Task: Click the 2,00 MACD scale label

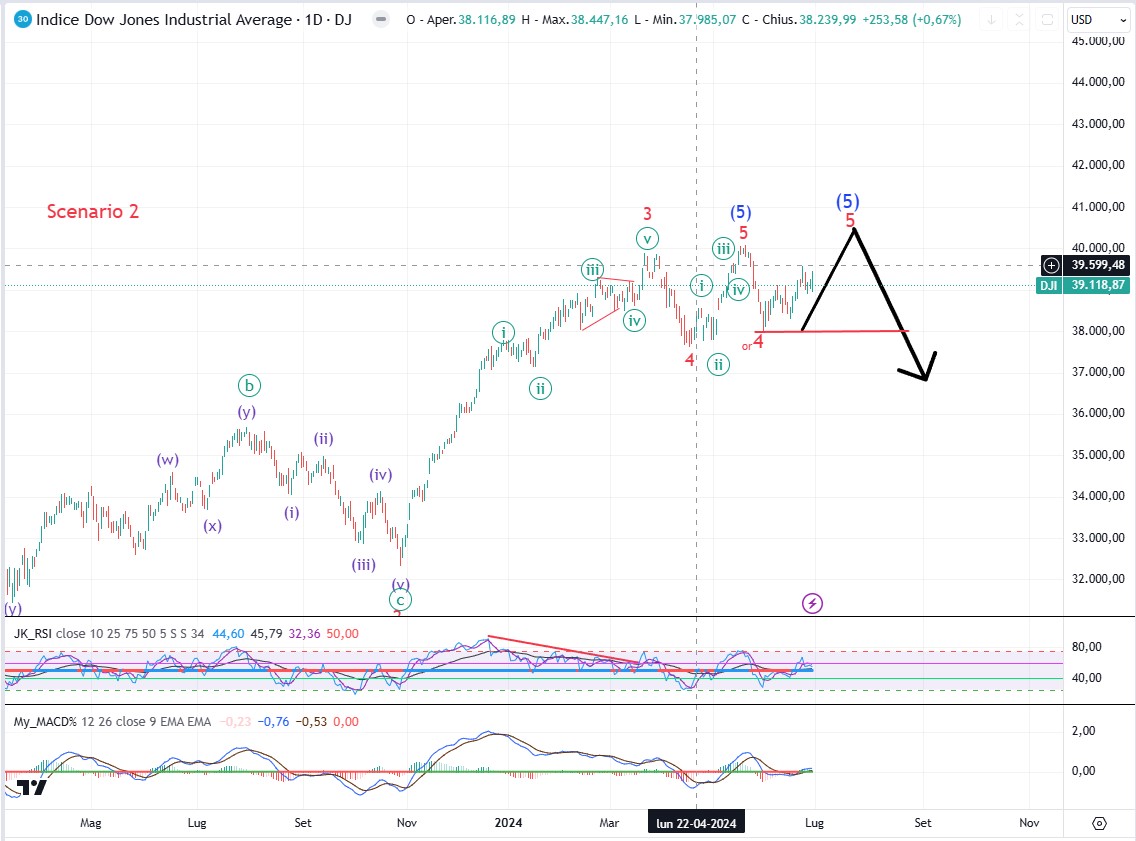Action: 1084,731
